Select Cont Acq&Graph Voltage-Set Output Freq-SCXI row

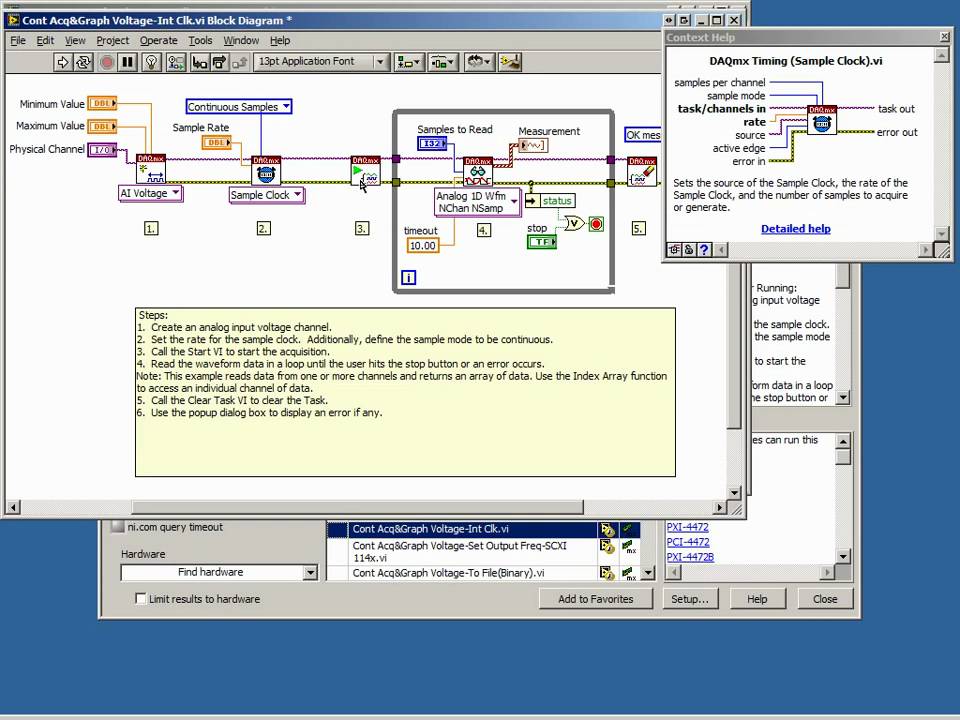[x=483, y=551]
